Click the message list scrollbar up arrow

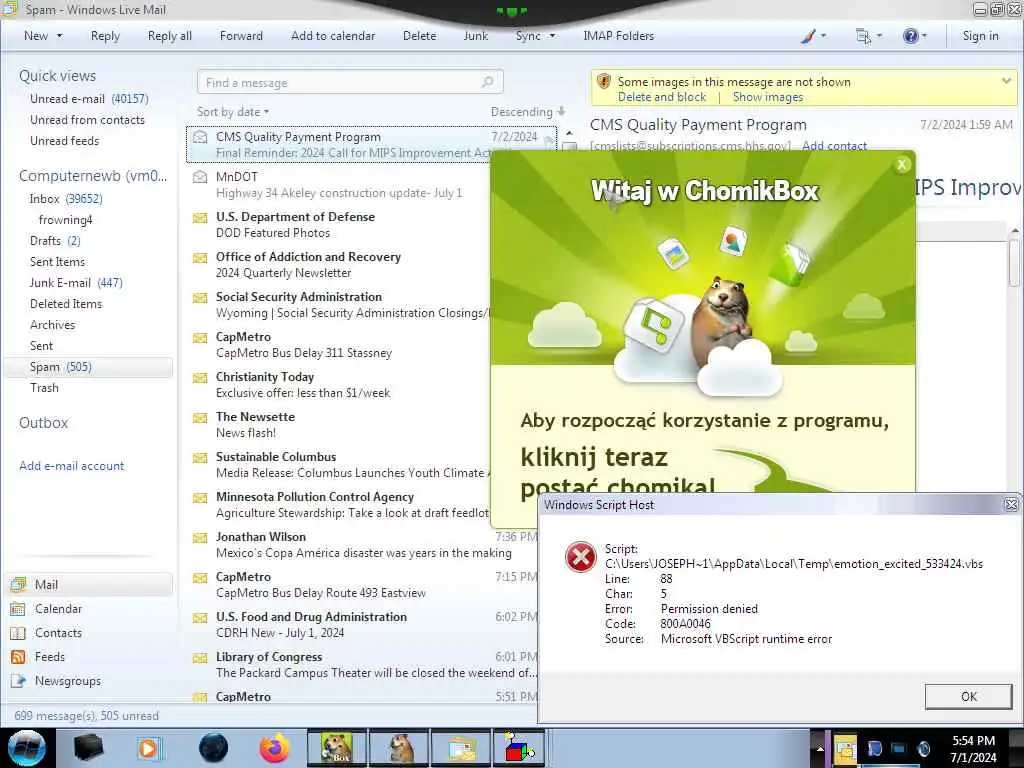(569, 133)
